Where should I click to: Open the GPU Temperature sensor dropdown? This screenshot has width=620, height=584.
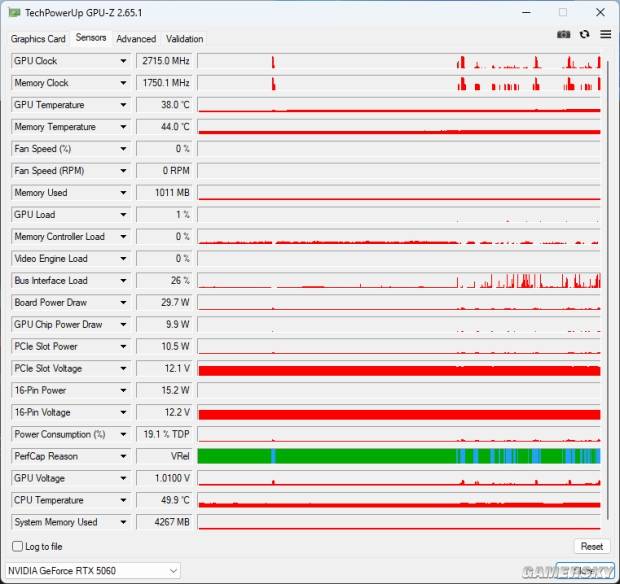(x=123, y=105)
